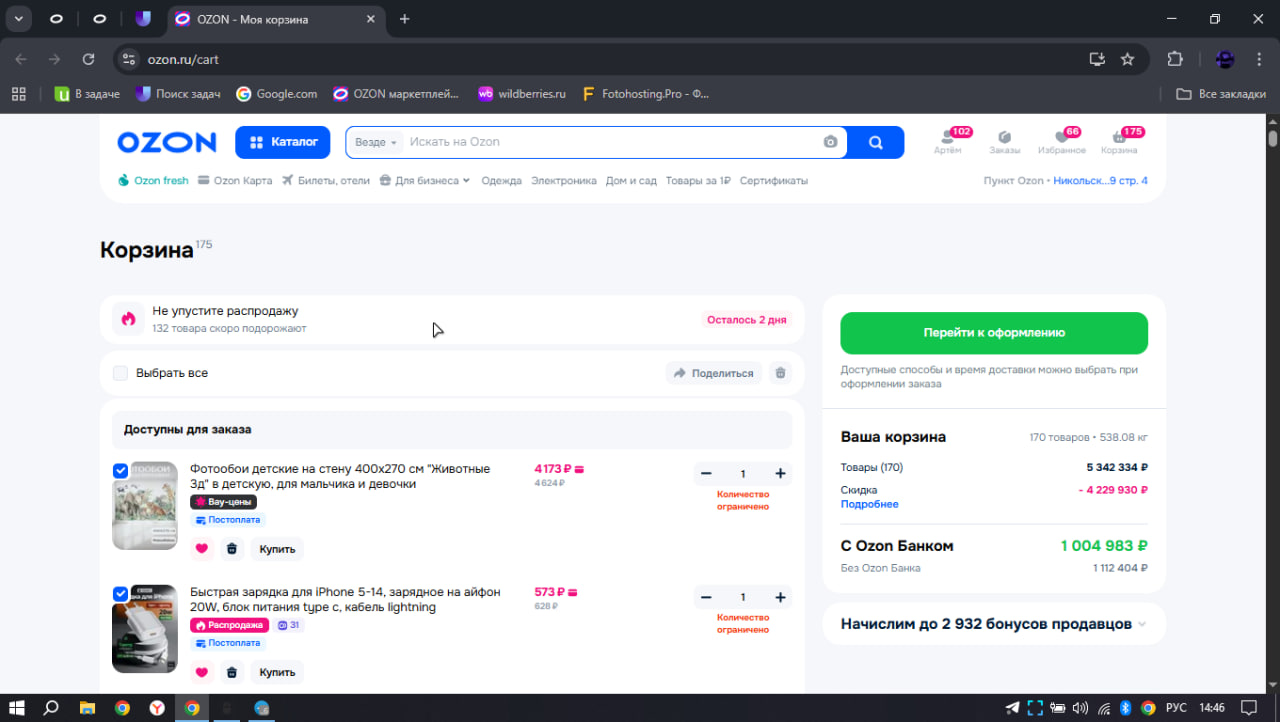
Task: Expand Начислим до 2 932 бонусов продавцов
Action: (x=994, y=624)
